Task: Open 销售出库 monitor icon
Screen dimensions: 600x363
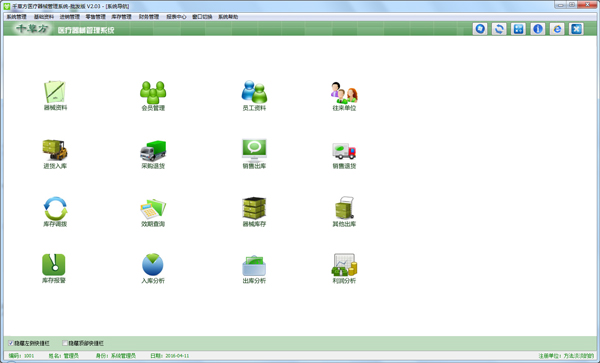Action: click(x=254, y=150)
